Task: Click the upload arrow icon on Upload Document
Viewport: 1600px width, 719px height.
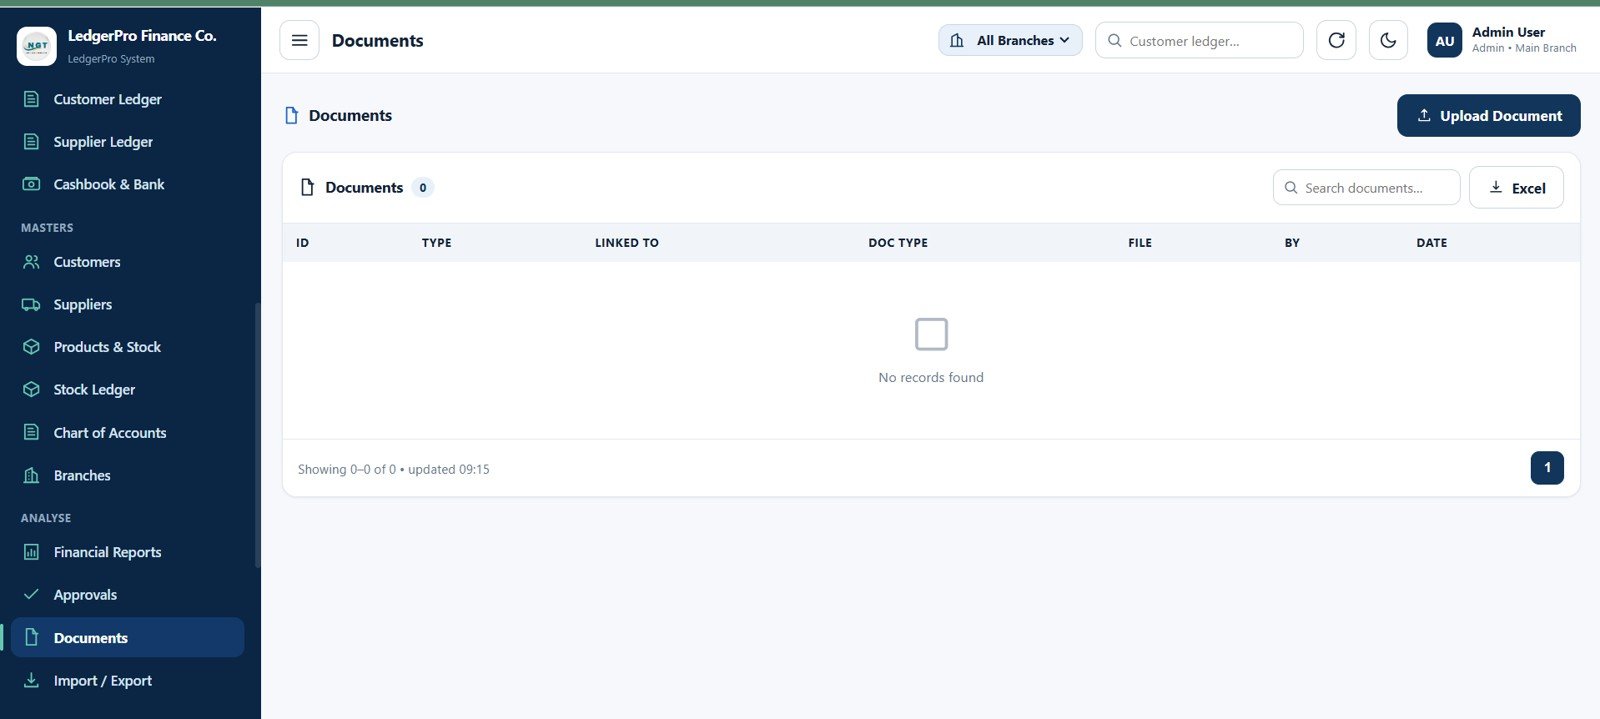Action: (1424, 115)
